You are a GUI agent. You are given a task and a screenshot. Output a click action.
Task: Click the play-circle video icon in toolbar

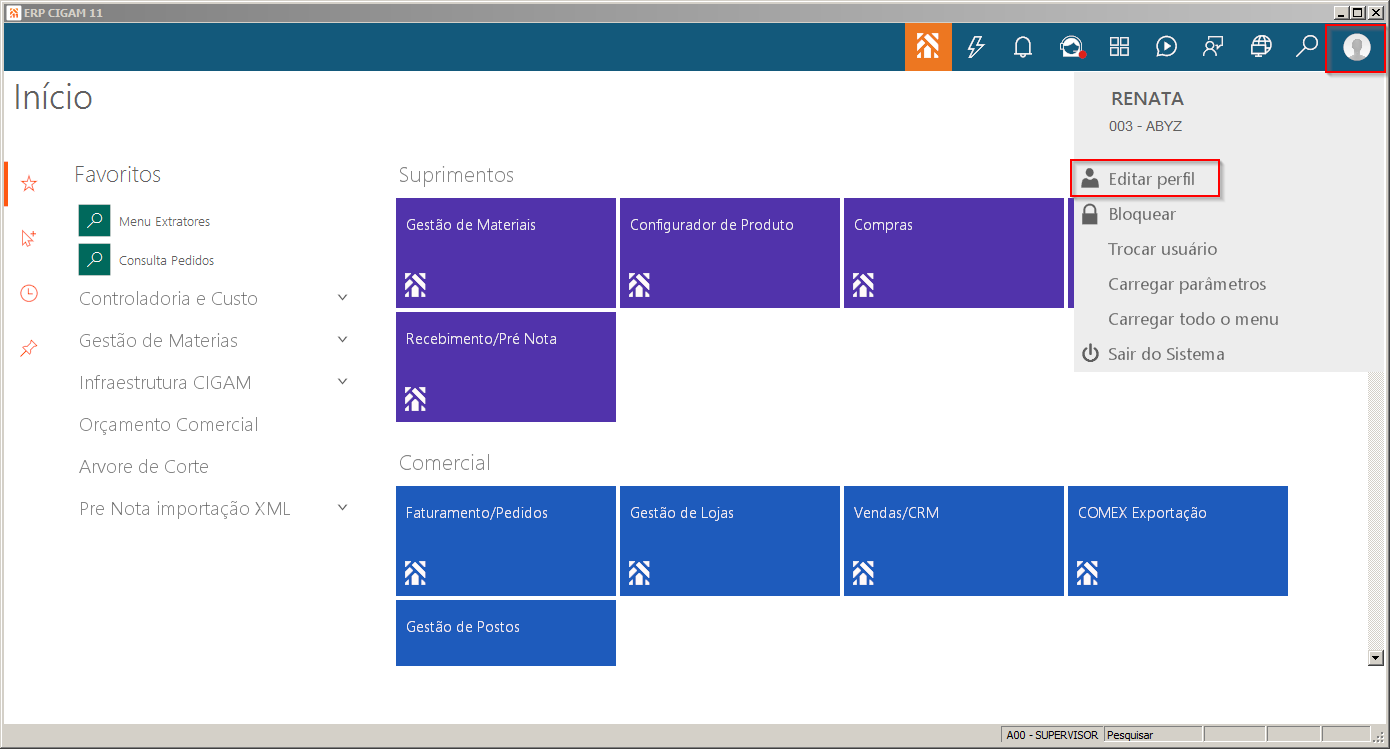pos(1166,47)
